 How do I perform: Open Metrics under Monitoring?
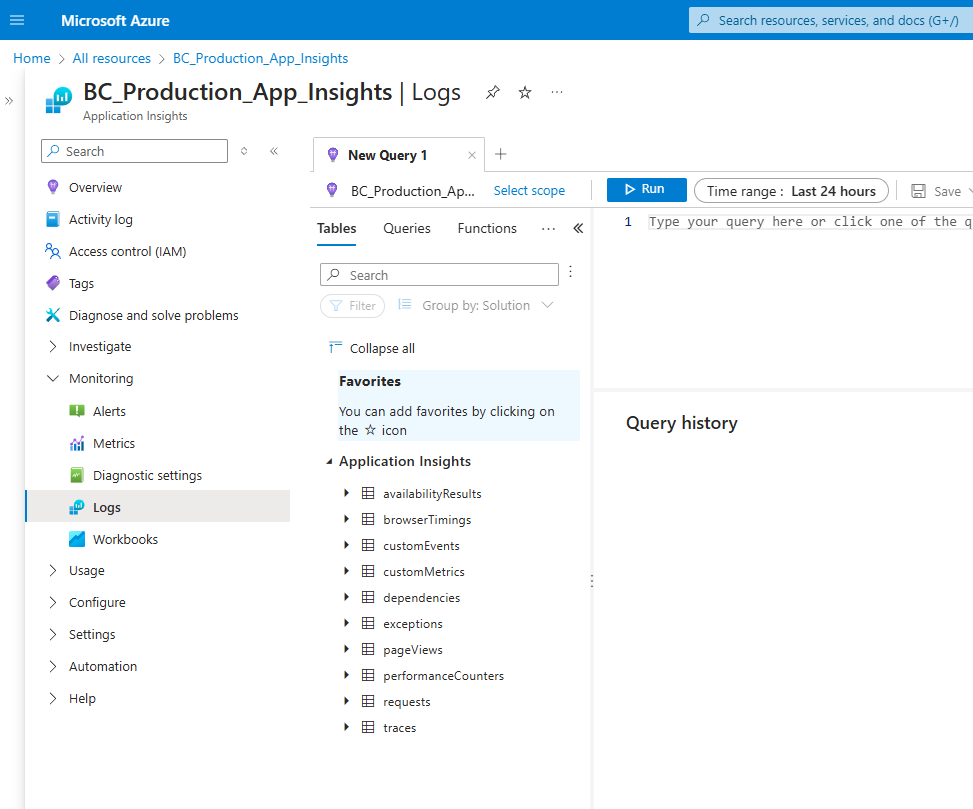click(114, 444)
